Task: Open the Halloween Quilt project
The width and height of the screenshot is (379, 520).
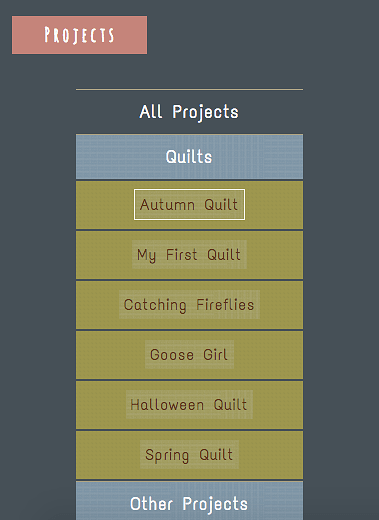Action: pyautogui.click(x=189, y=404)
